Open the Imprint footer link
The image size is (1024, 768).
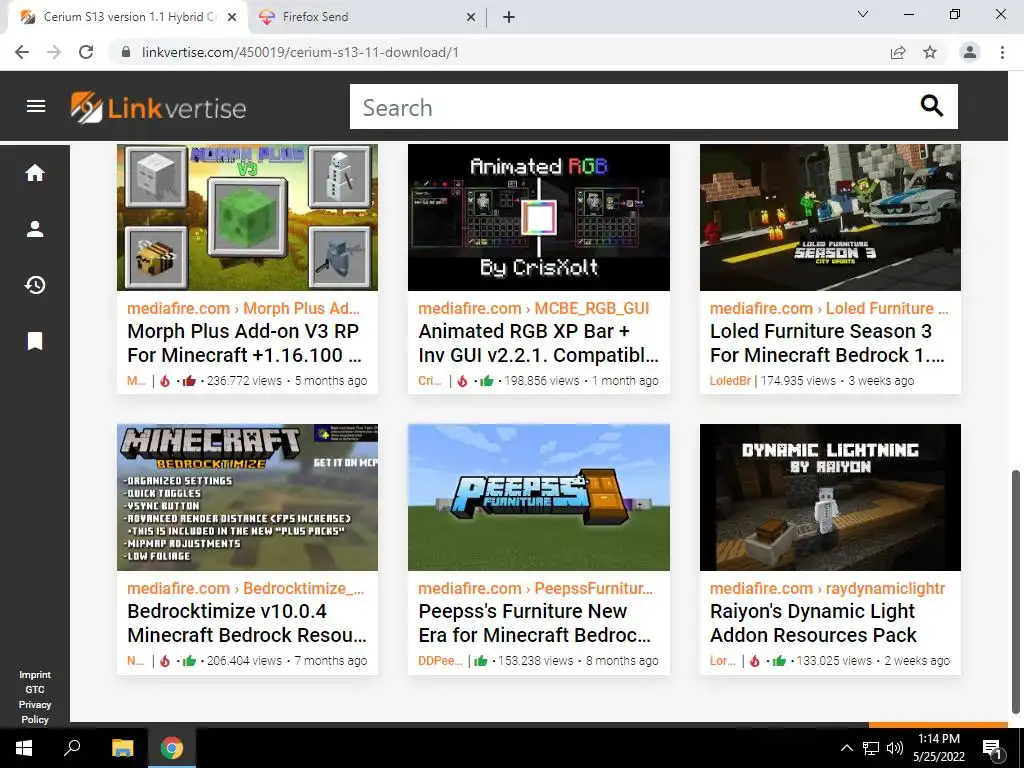[x=35, y=675]
